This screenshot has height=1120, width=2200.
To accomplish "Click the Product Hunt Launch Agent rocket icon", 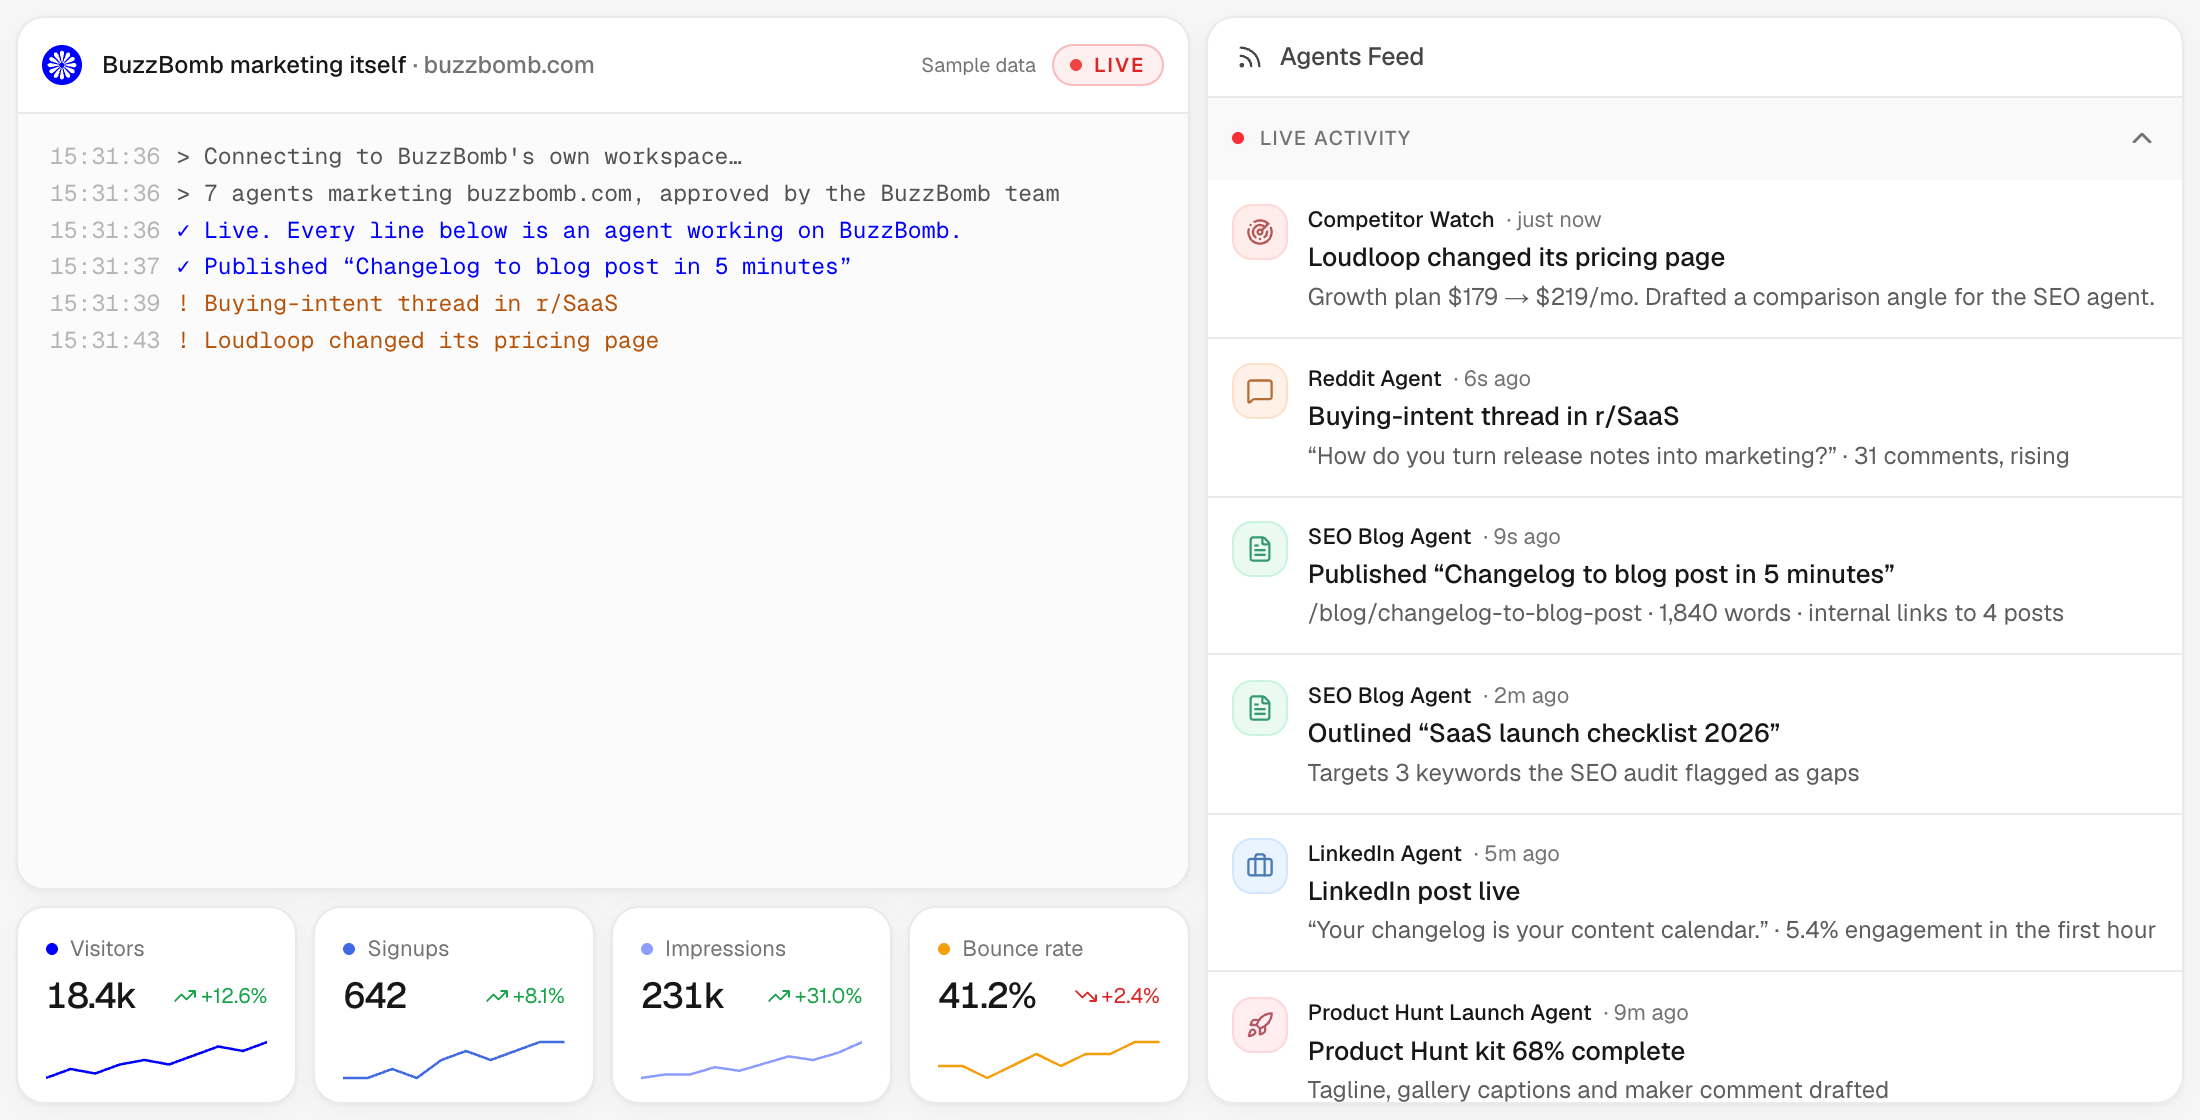I will 1260,1025.
